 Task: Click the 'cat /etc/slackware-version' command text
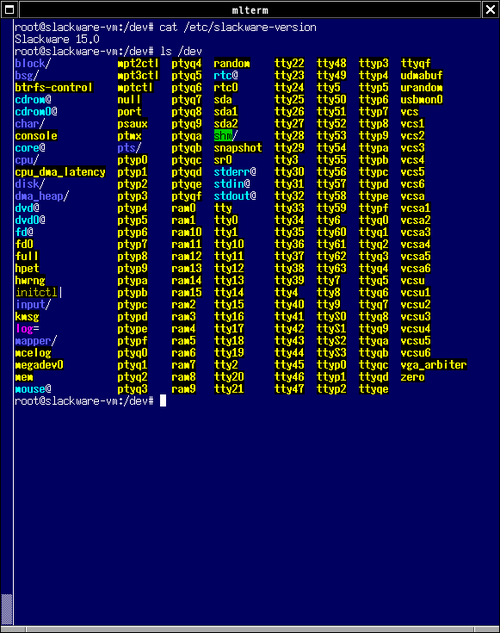pyautogui.click(x=238, y=27)
